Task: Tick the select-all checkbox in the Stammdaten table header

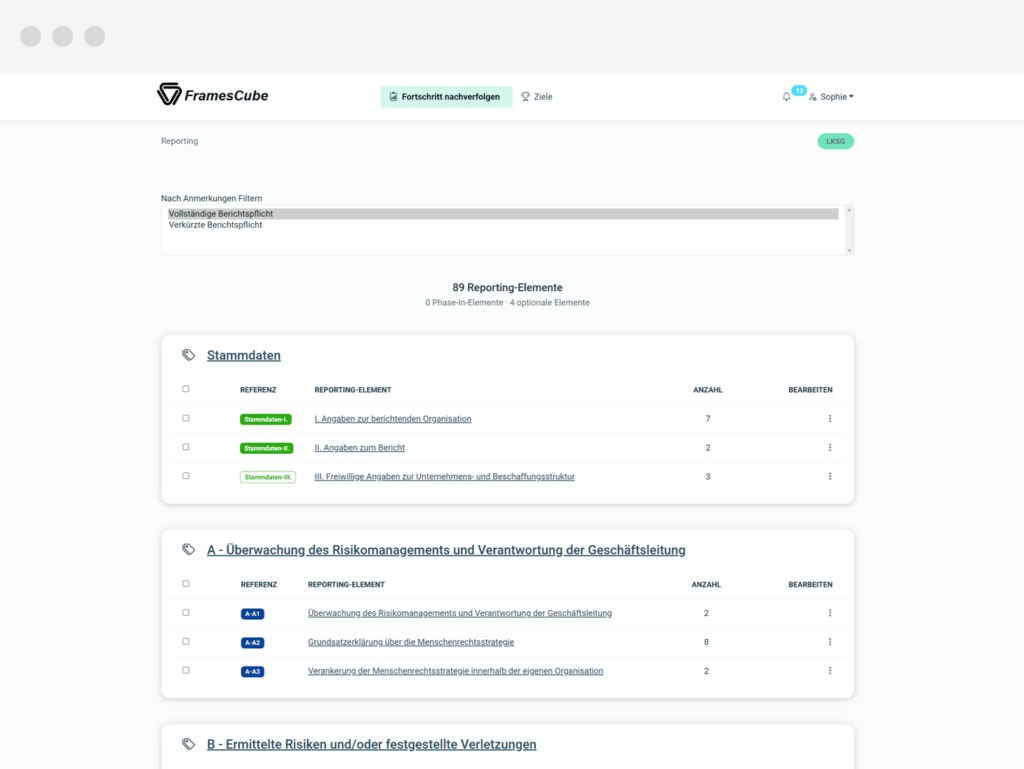Action: coord(186,389)
